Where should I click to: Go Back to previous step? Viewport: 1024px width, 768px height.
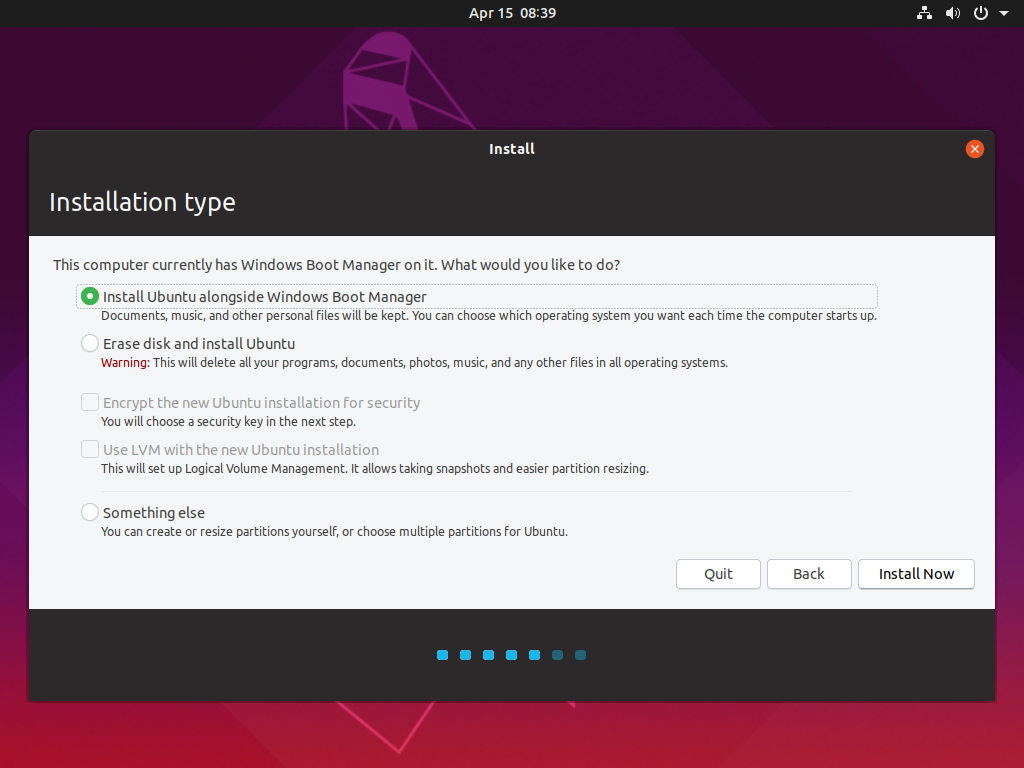tap(809, 574)
